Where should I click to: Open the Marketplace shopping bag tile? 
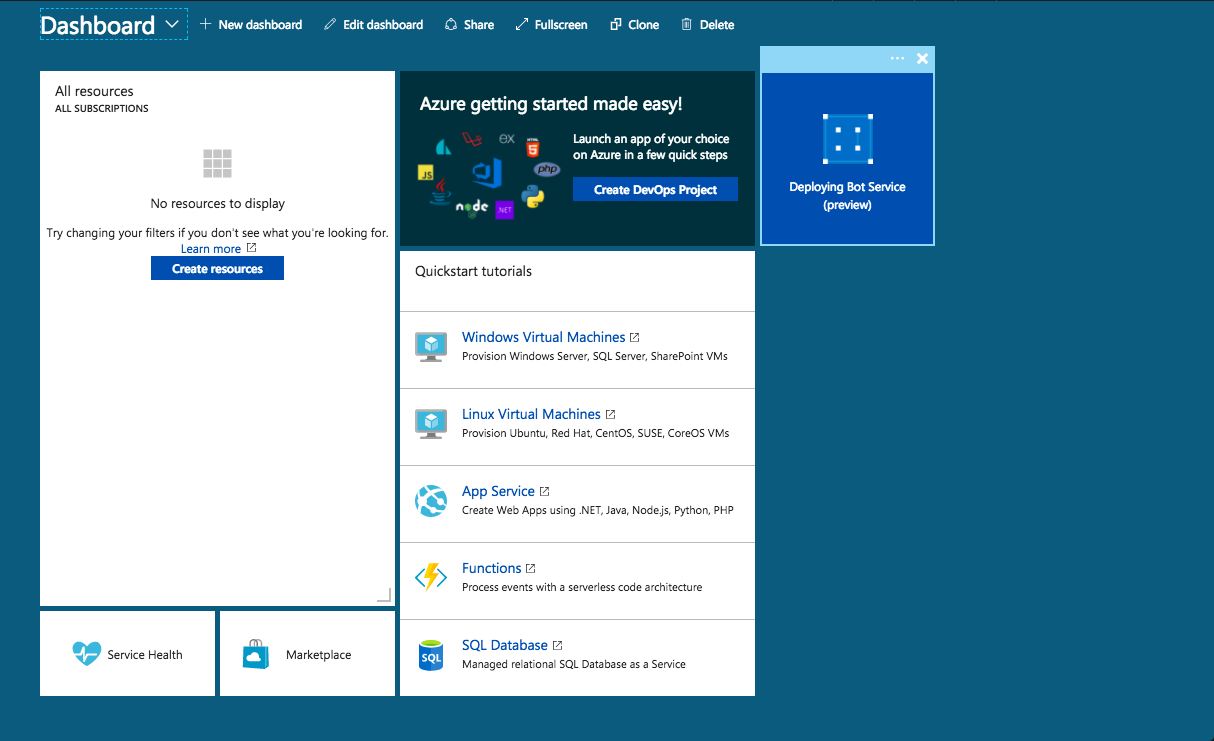point(307,654)
